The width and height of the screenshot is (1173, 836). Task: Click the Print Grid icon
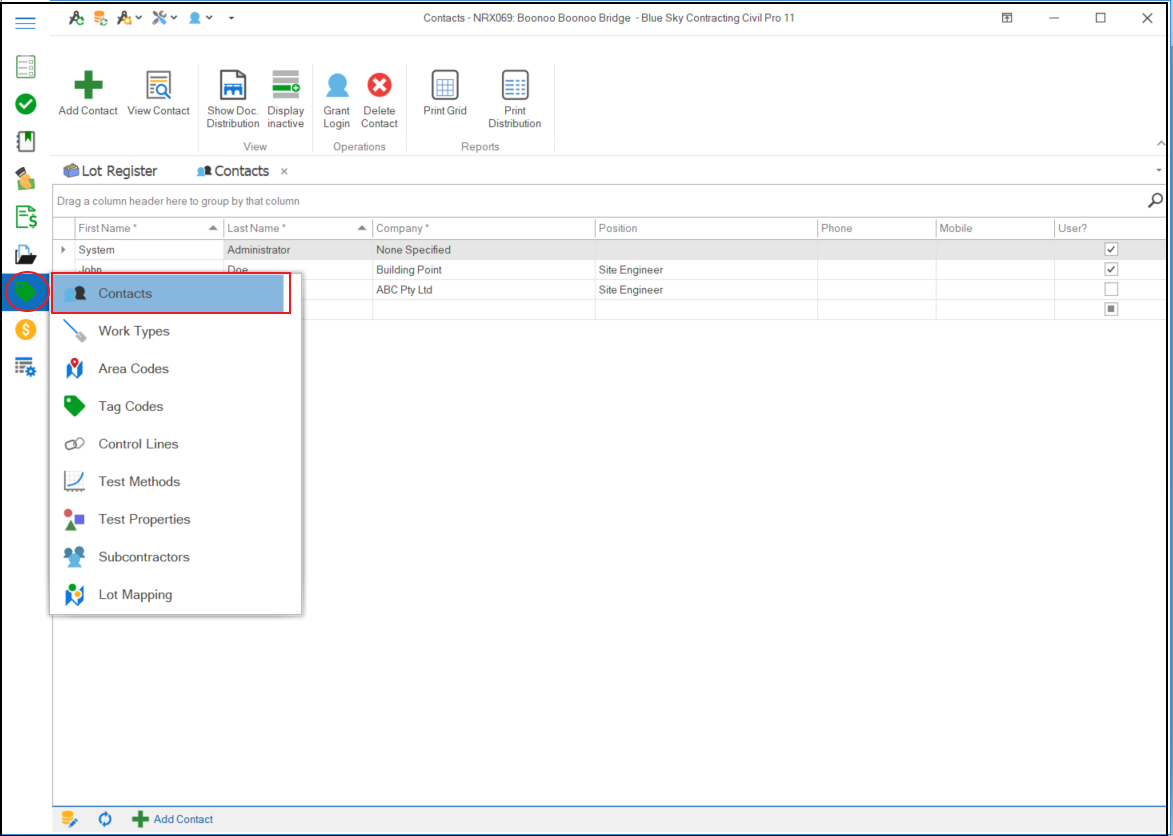pos(445,86)
